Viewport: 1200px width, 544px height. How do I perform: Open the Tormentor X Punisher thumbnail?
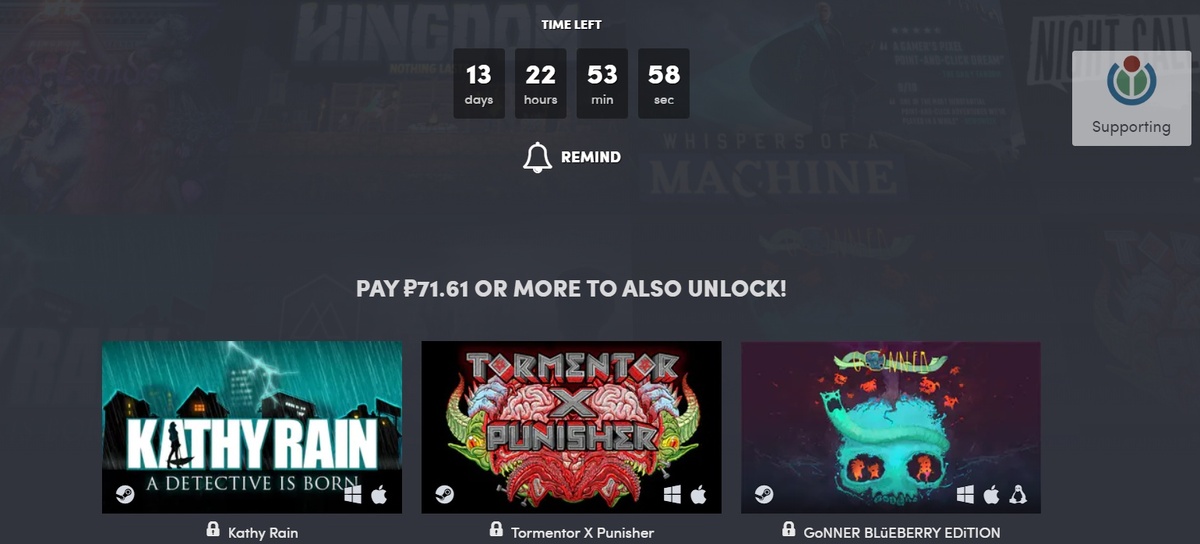tap(571, 427)
